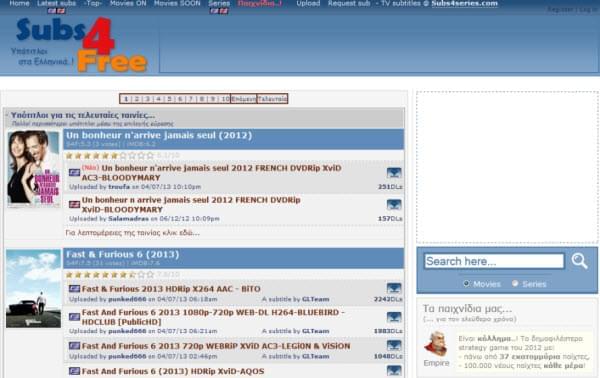Open the Latest subs menu

coord(57,3)
